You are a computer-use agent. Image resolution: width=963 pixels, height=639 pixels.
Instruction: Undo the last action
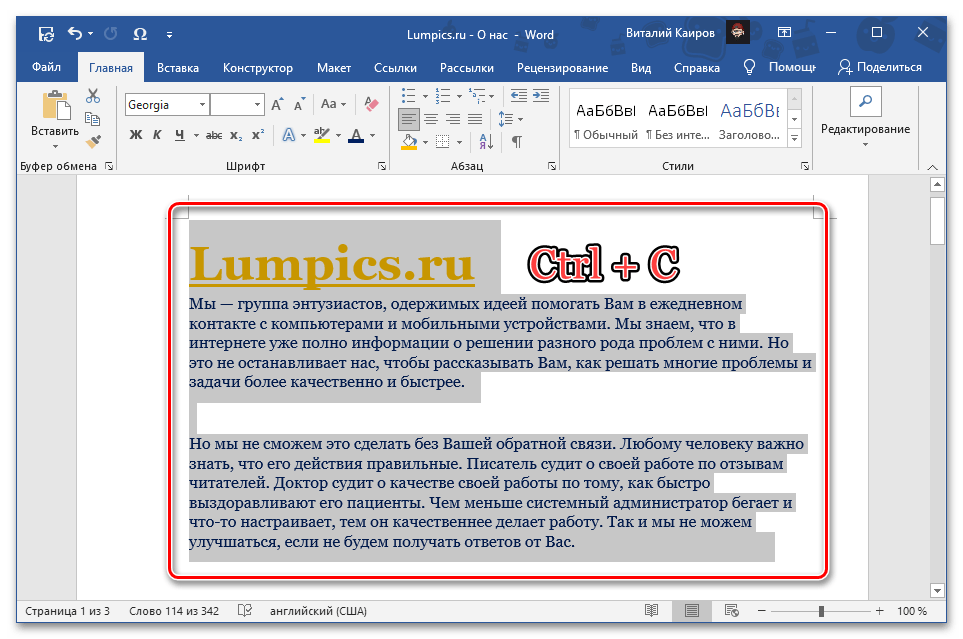point(75,34)
